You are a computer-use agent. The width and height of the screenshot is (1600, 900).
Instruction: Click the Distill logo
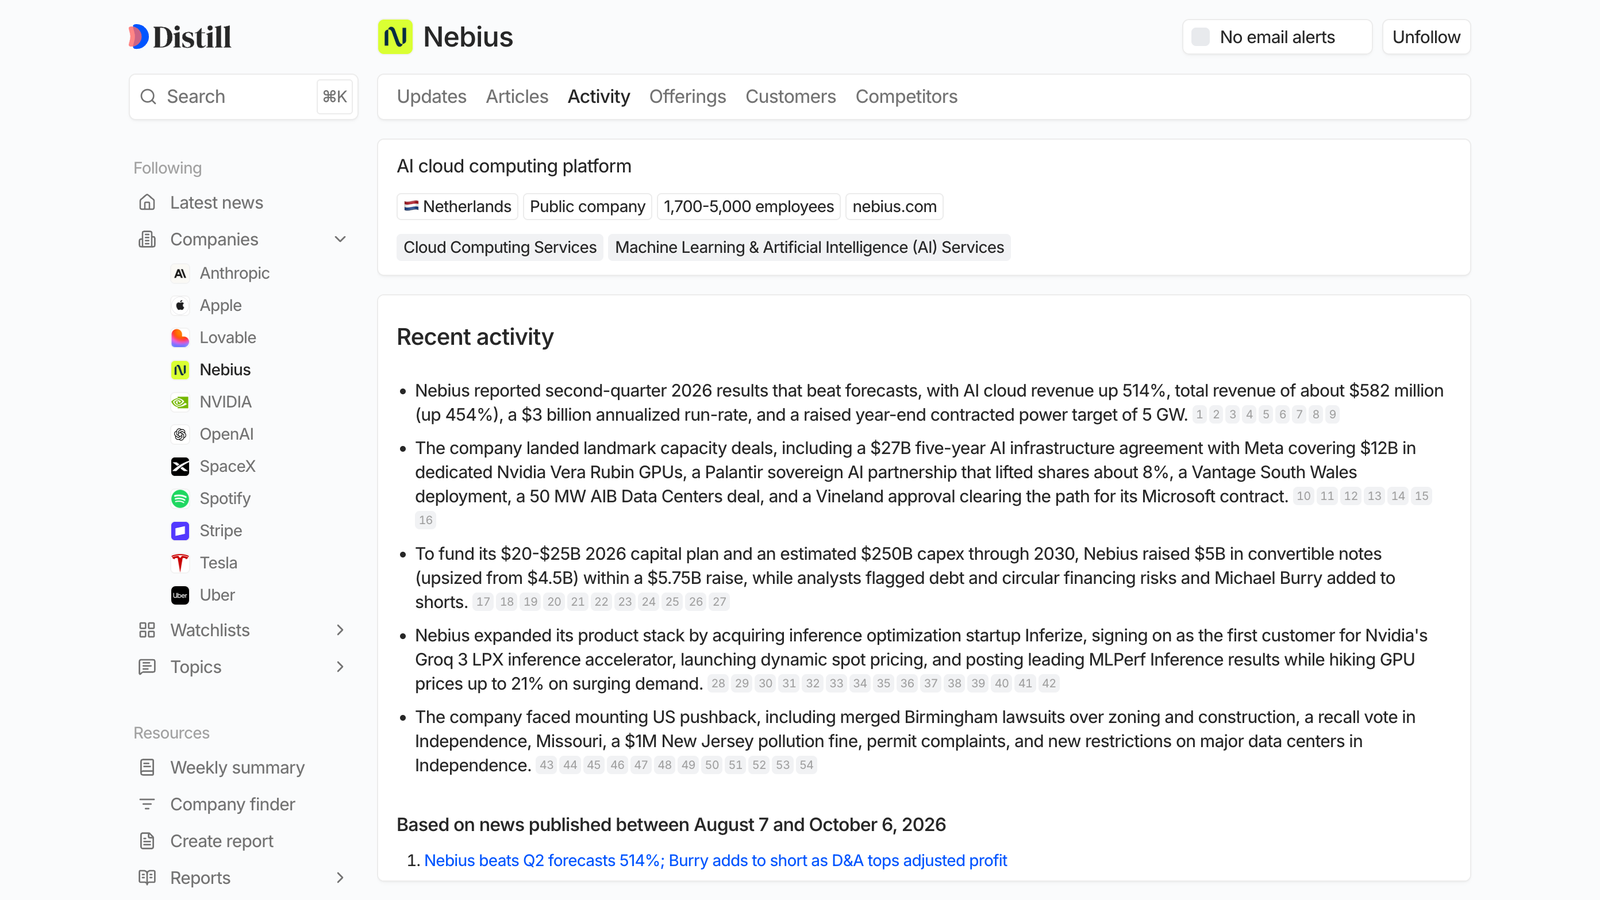[x=180, y=37]
